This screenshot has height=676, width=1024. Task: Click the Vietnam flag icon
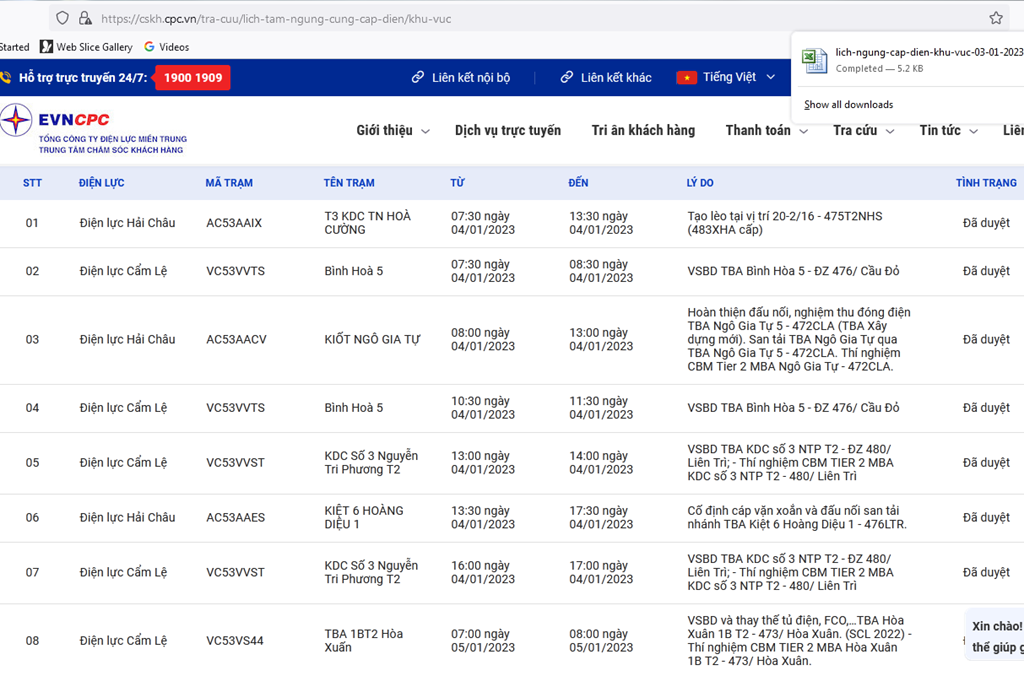(686, 78)
